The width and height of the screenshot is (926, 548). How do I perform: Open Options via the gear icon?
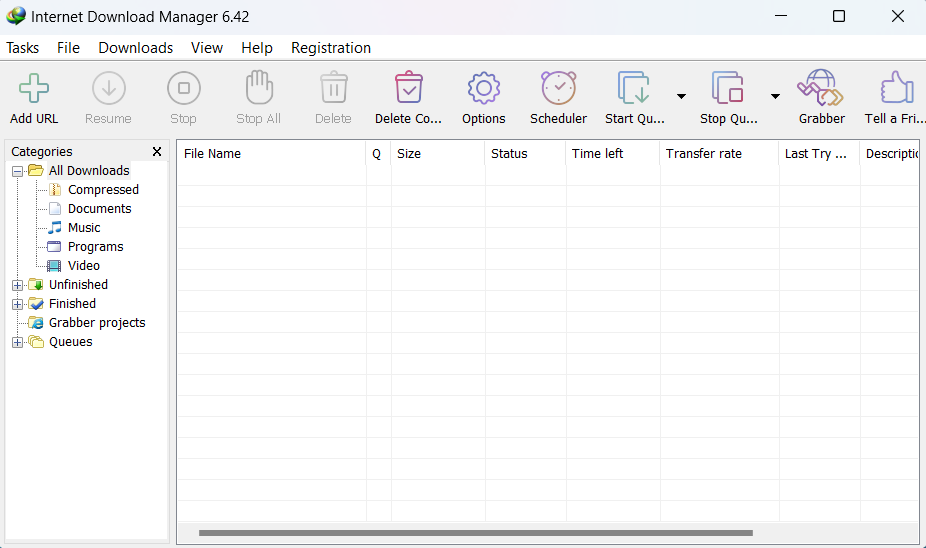[x=484, y=88]
